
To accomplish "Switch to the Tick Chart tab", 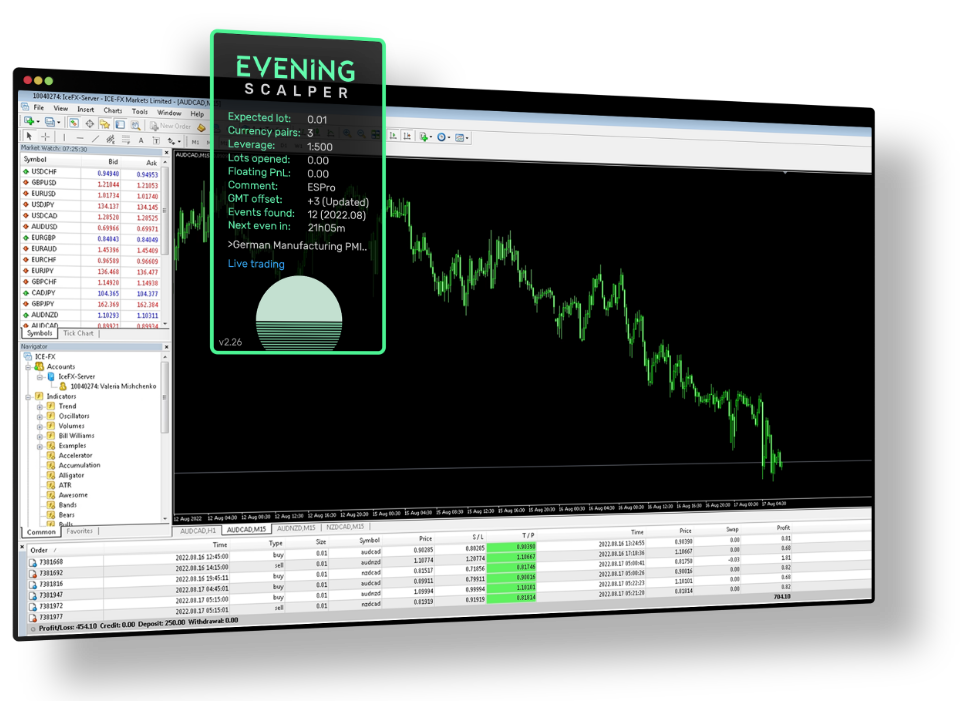I will click(x=78, y=333).
